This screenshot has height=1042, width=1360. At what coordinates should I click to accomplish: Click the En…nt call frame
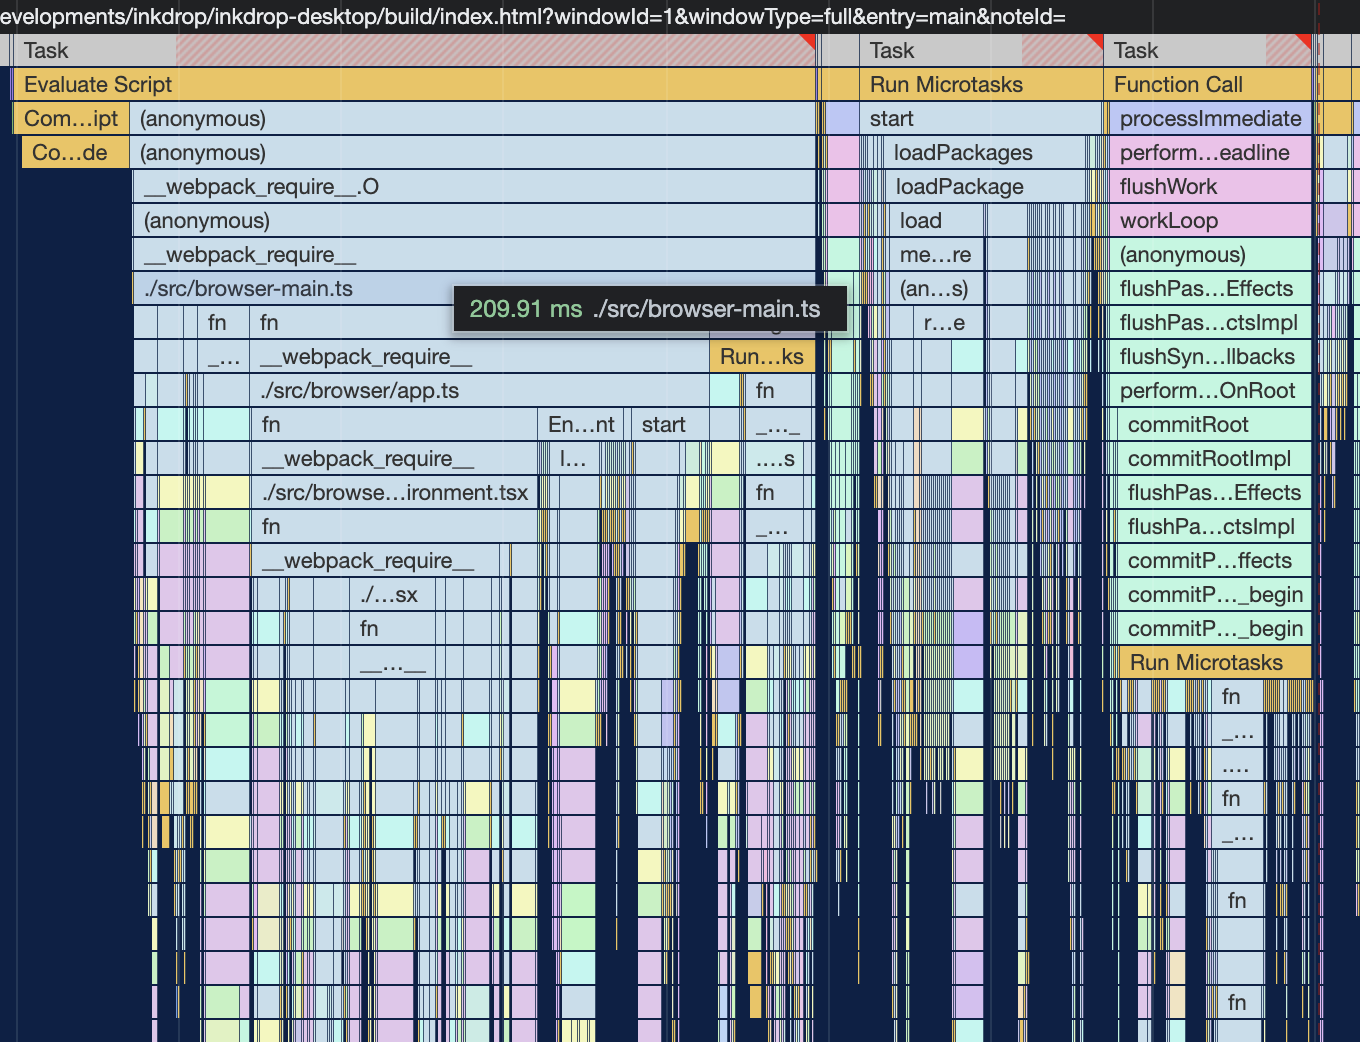(x=581, y=425)
